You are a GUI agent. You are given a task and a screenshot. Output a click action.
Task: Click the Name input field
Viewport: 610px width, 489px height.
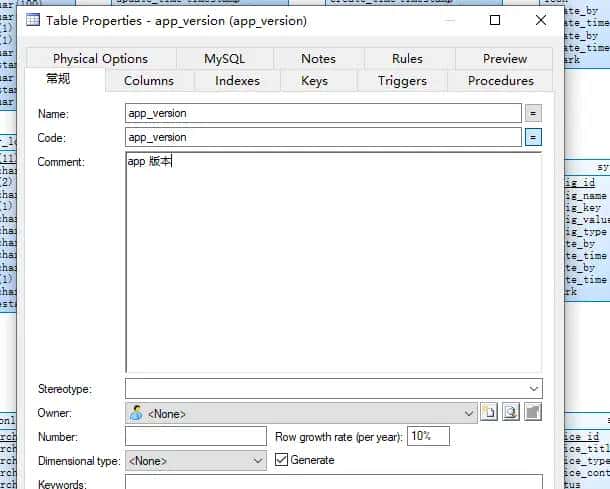pos(323,113)
